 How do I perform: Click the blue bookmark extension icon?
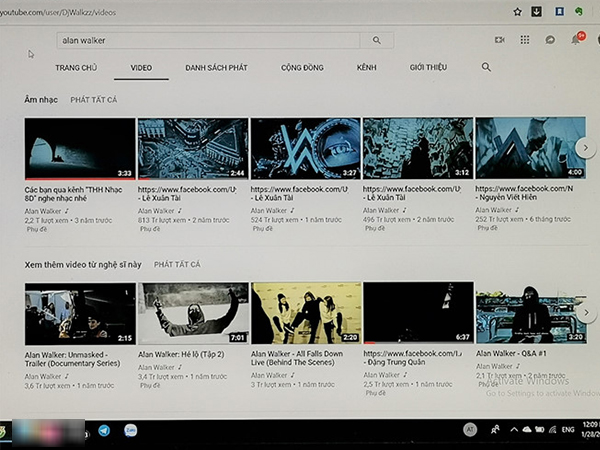[559, 11]
